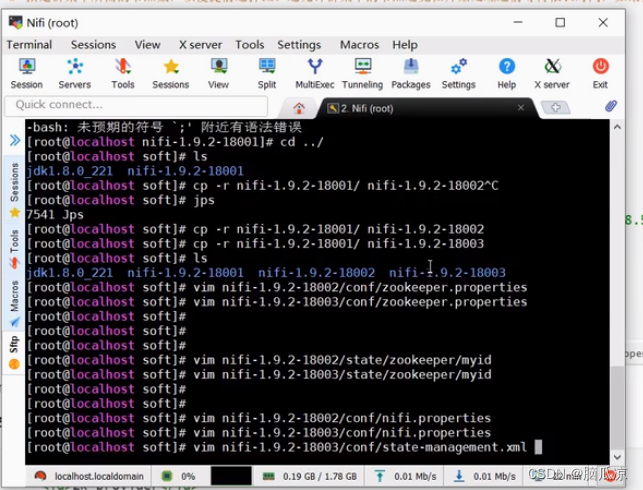Click 'nifi-1.9.2-18002' in second ls output
The width and height of the screenshot is (643, 490).
coord(316,273)
